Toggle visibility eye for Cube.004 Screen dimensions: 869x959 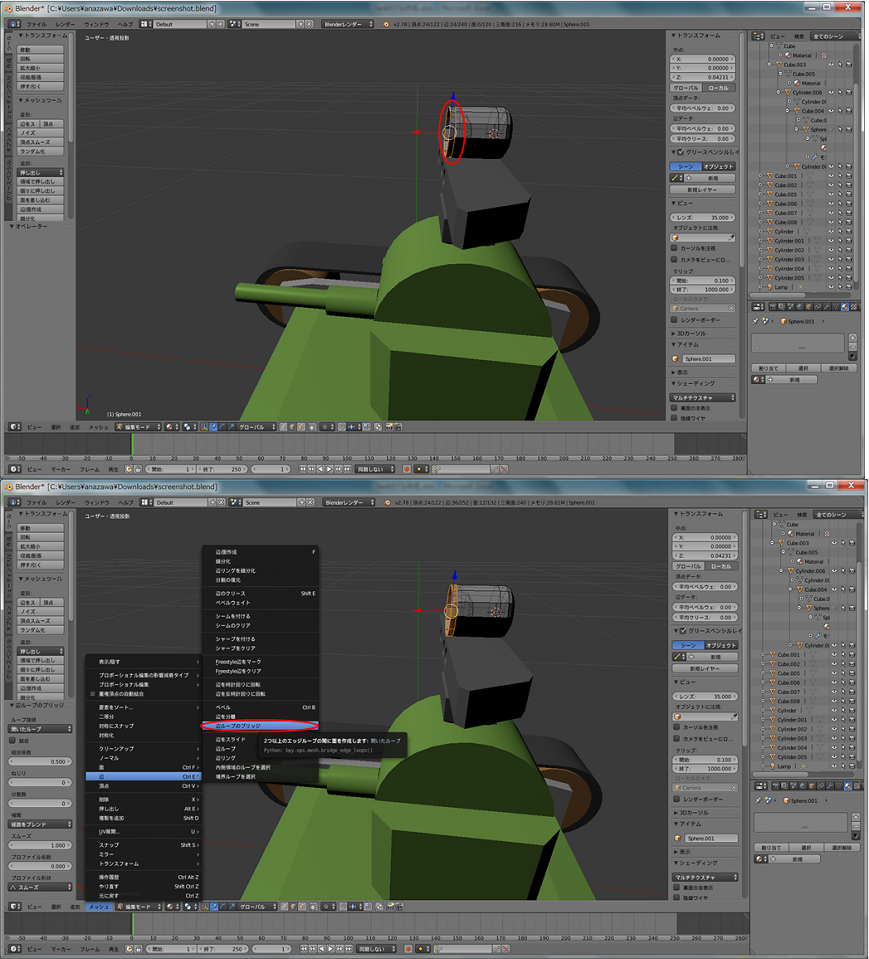click(x=832, y=110)
